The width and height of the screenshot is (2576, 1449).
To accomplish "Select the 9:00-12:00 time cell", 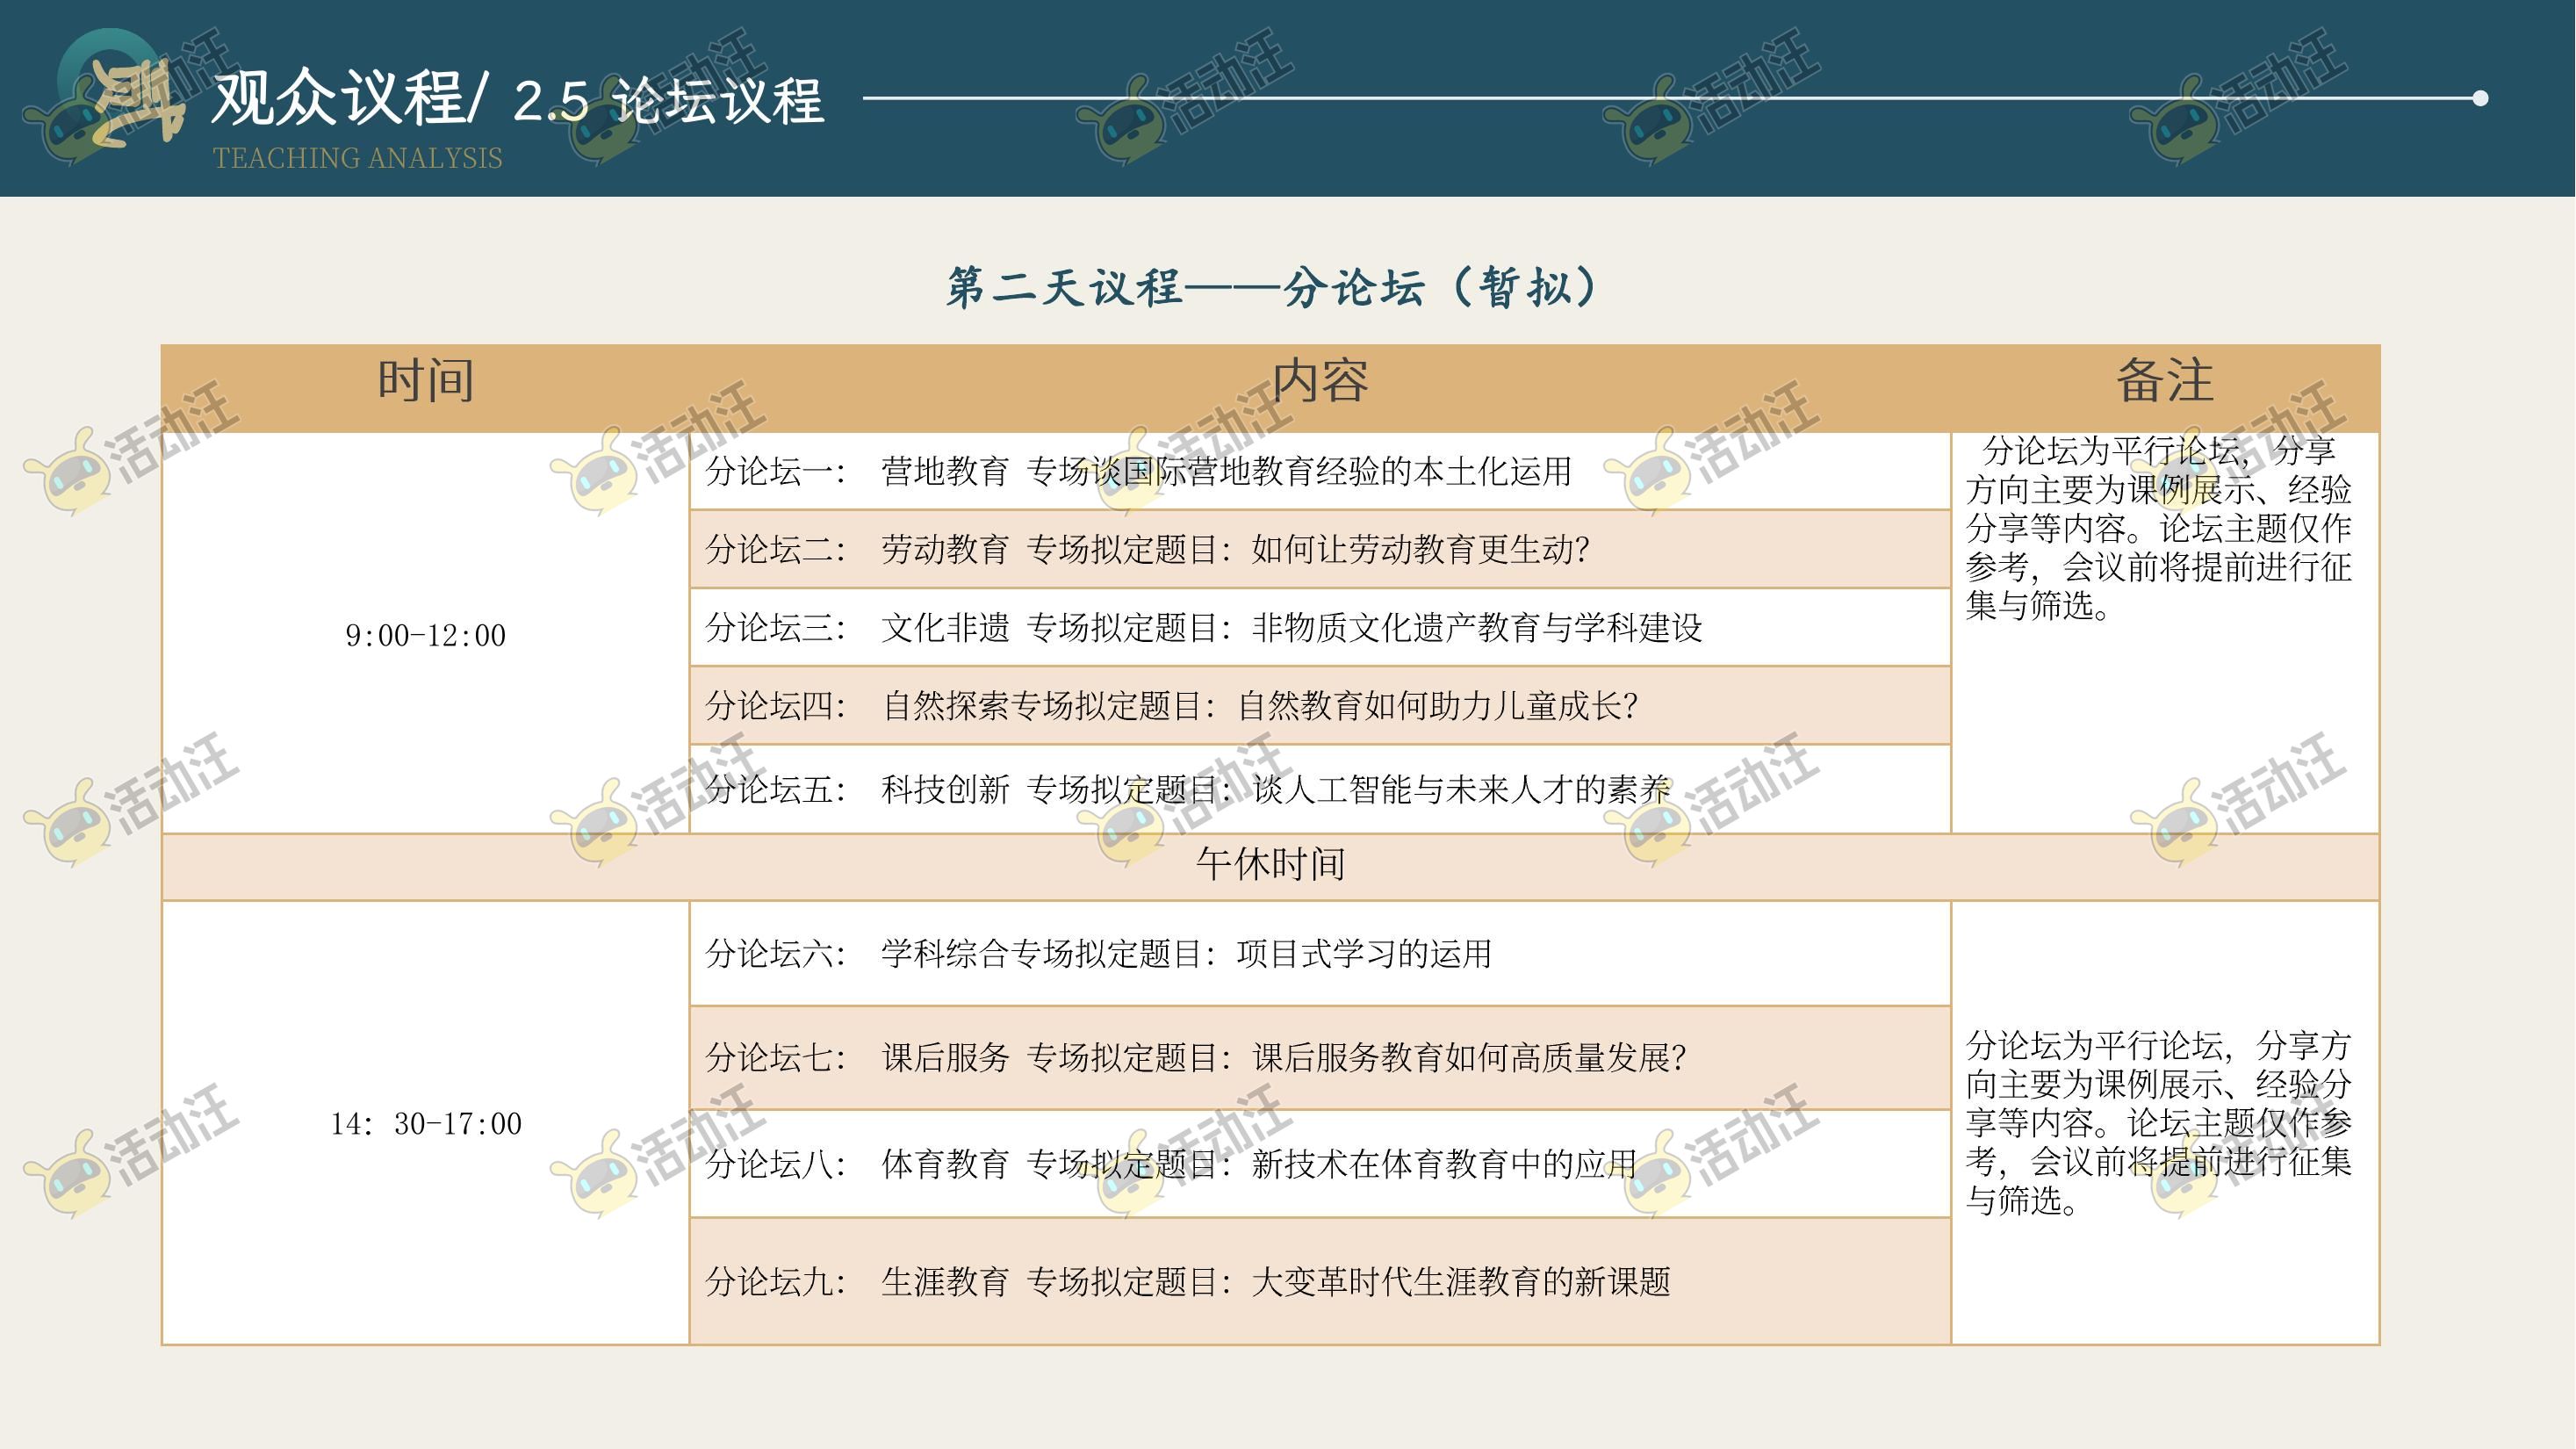I will coord(425,635).
